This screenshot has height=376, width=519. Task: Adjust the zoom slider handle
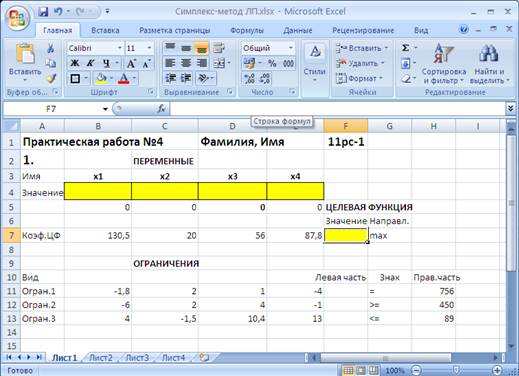tap(456, 370)
